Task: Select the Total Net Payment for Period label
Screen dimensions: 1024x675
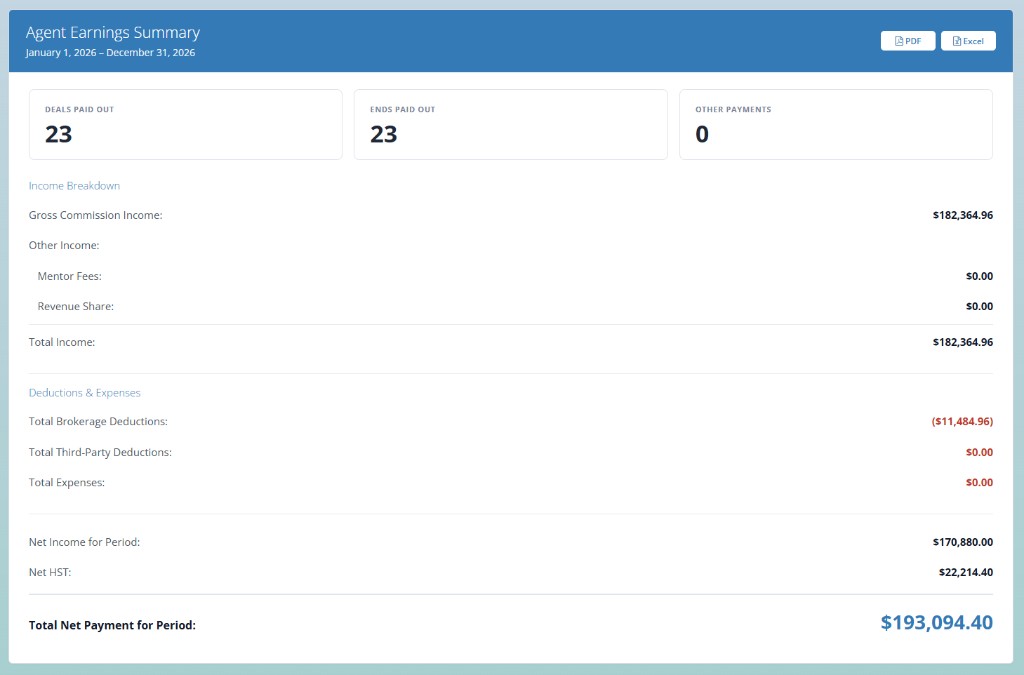Action: coord(112,625)
